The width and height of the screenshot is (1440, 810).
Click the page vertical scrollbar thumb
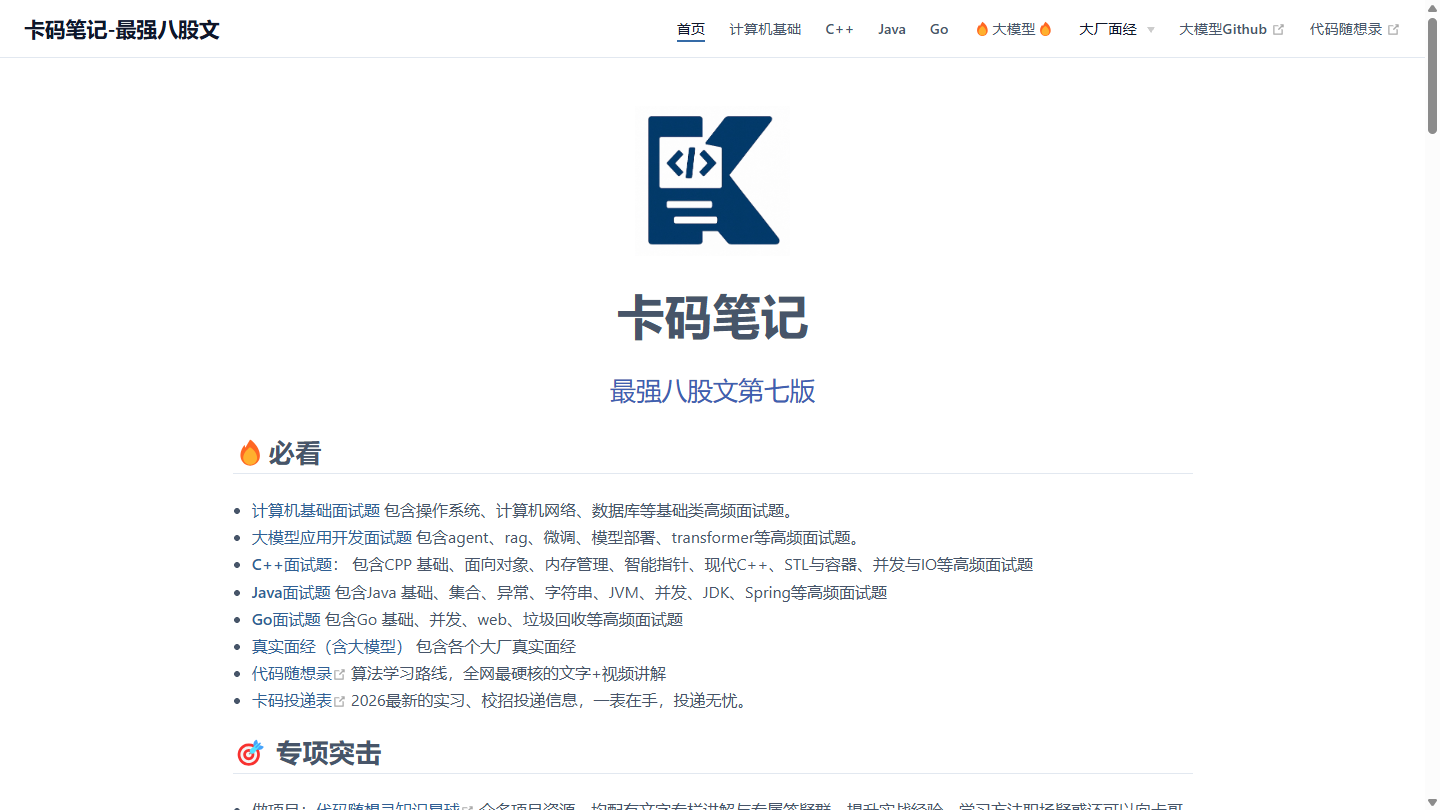(x=1432, y=76)
